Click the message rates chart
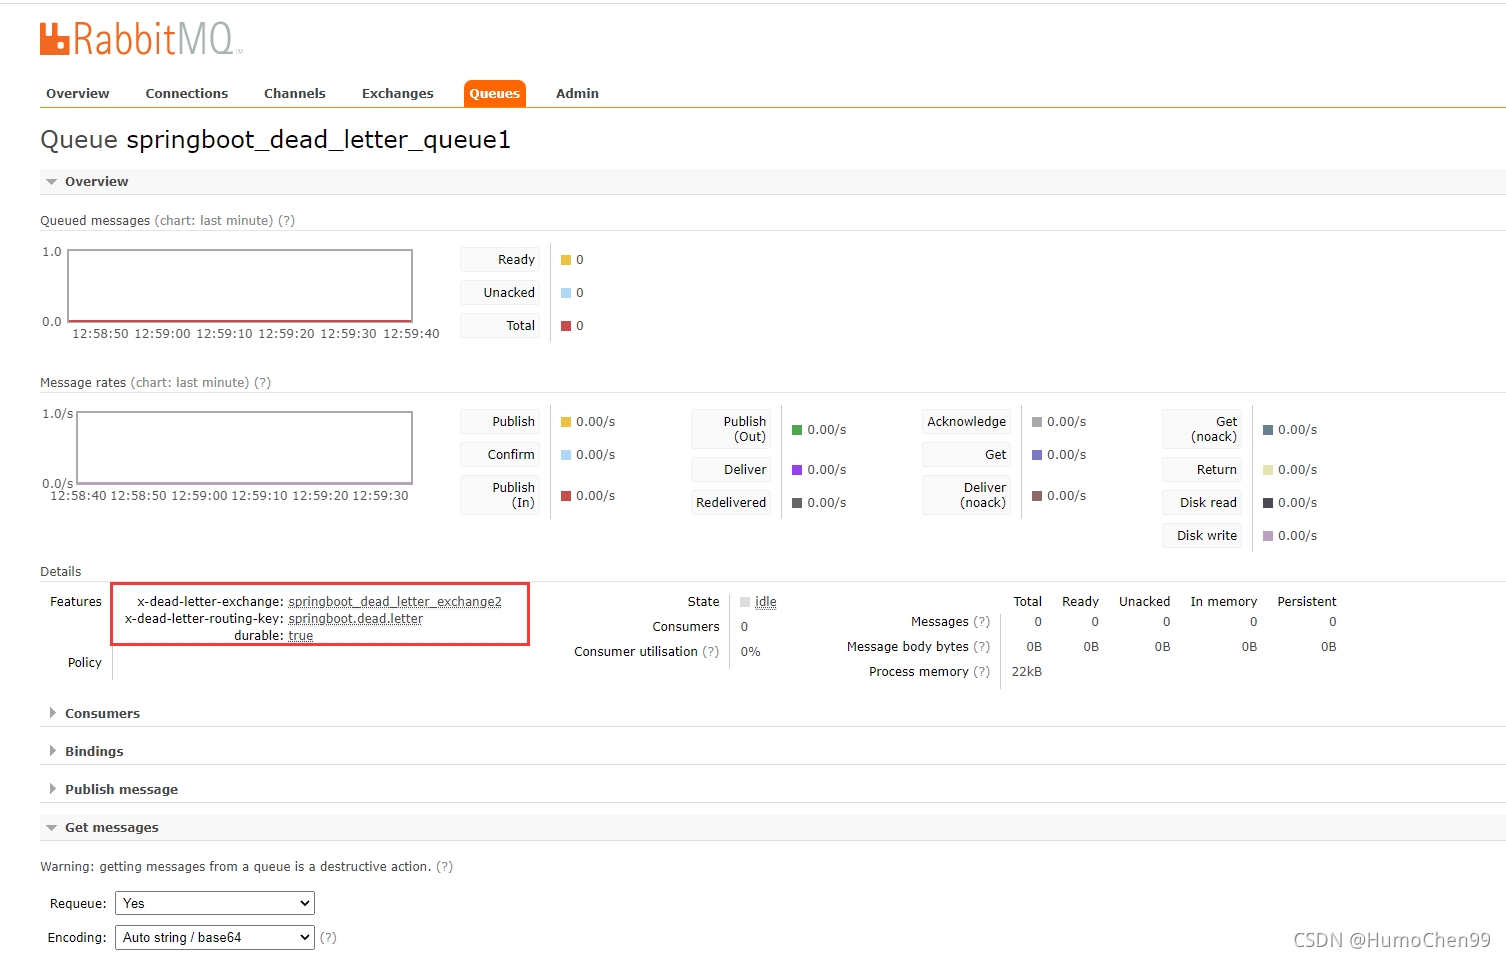This screenshot has width=1506, height=958. 245,448
